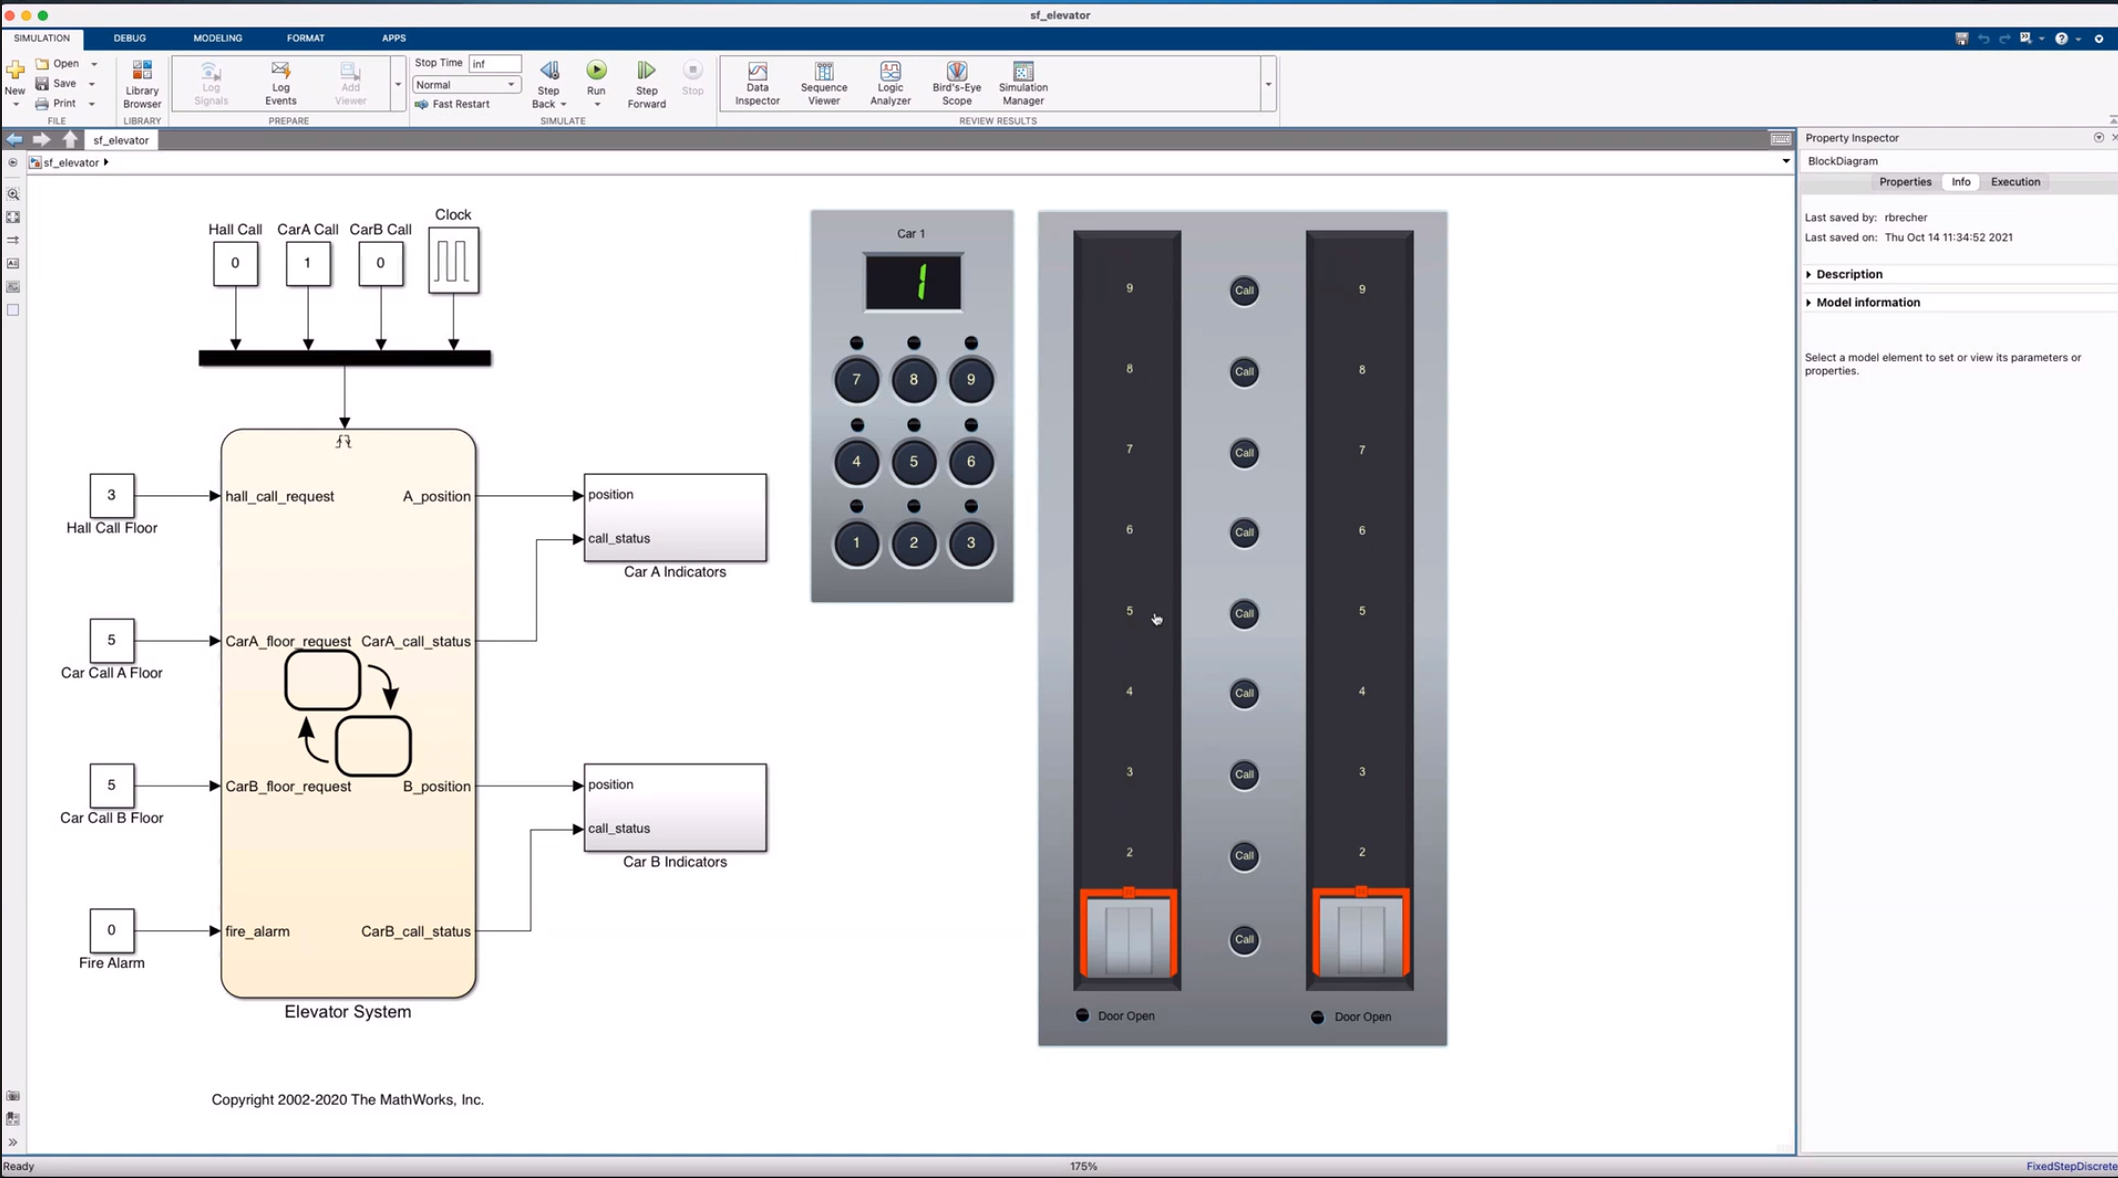Open the Data Inspector

tap(757, 82)
